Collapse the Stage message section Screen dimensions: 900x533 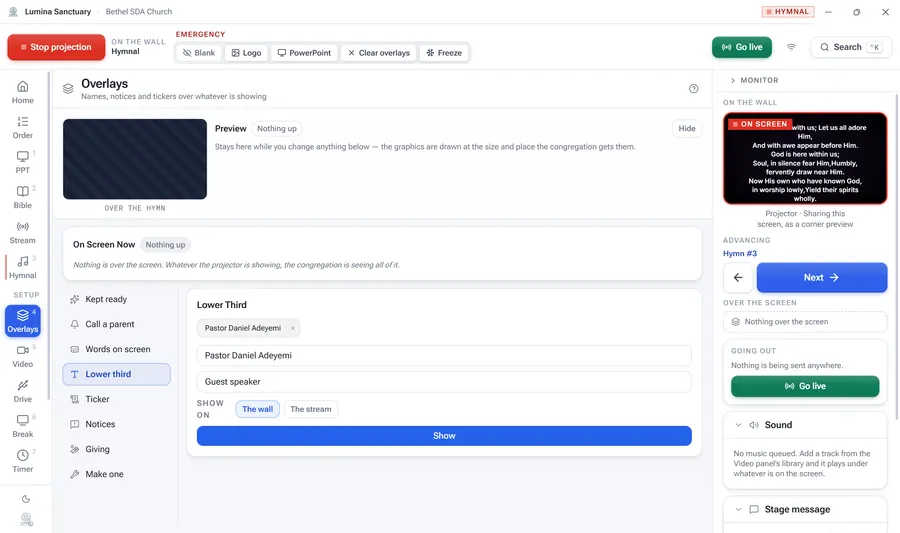(x=738, y=509)
